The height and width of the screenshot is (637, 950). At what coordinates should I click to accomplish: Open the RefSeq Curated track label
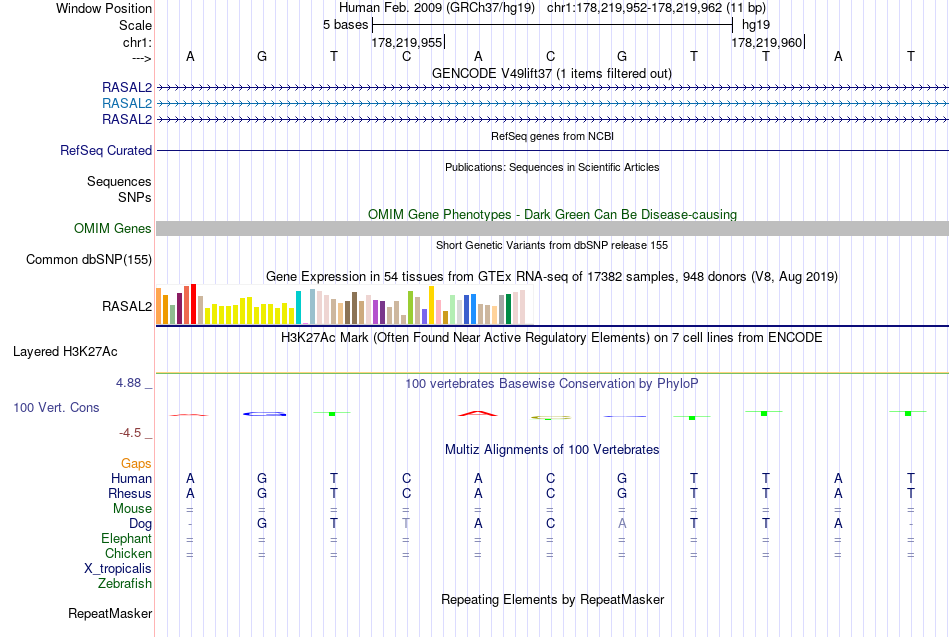click(106, 150)
